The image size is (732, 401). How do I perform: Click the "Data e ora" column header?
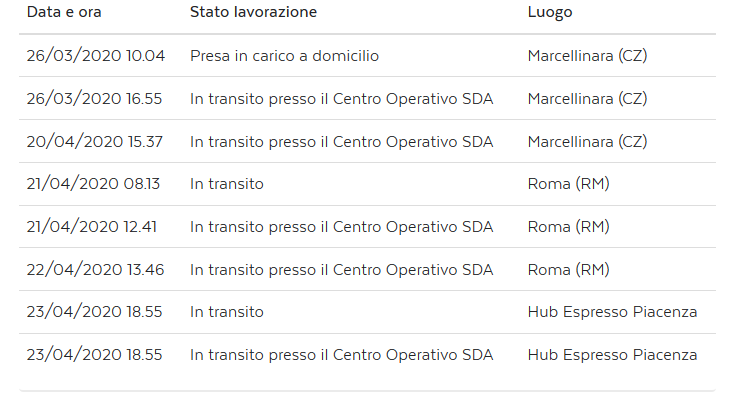click(x=64, y=13)
